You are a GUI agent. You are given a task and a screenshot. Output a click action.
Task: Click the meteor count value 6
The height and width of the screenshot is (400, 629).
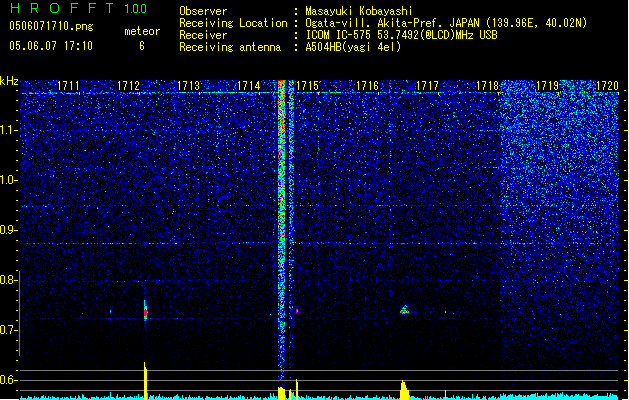[x=142, y=46]
